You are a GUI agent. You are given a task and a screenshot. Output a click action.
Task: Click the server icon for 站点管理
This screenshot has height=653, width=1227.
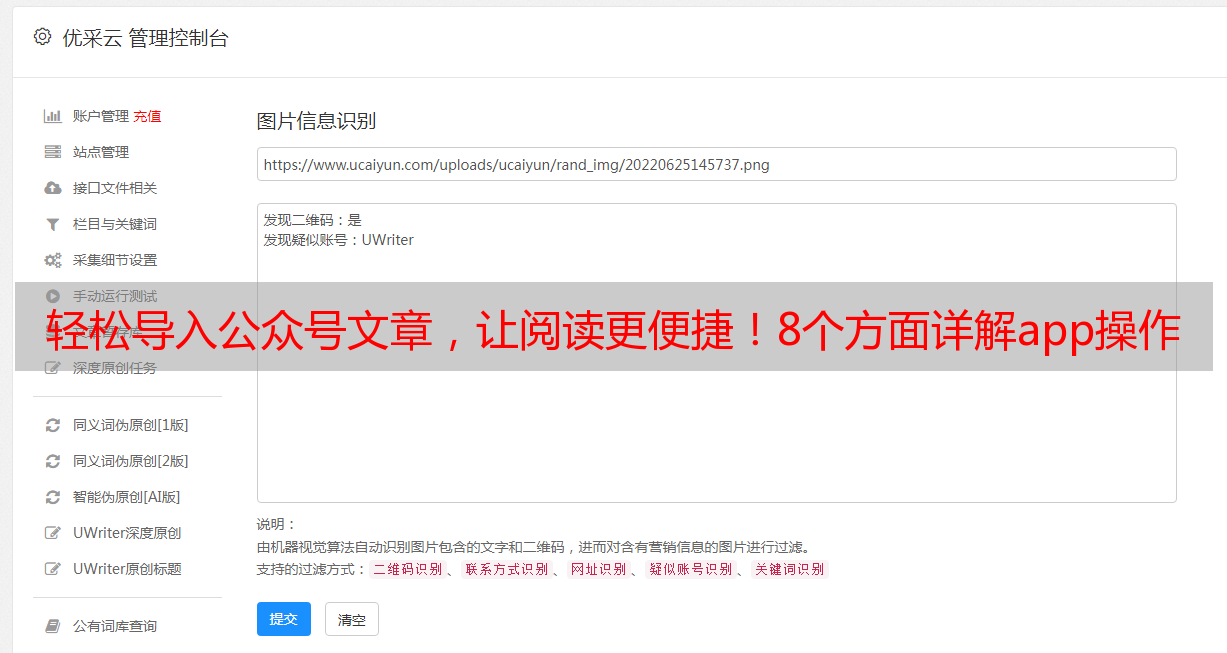[x=53, y=152]
